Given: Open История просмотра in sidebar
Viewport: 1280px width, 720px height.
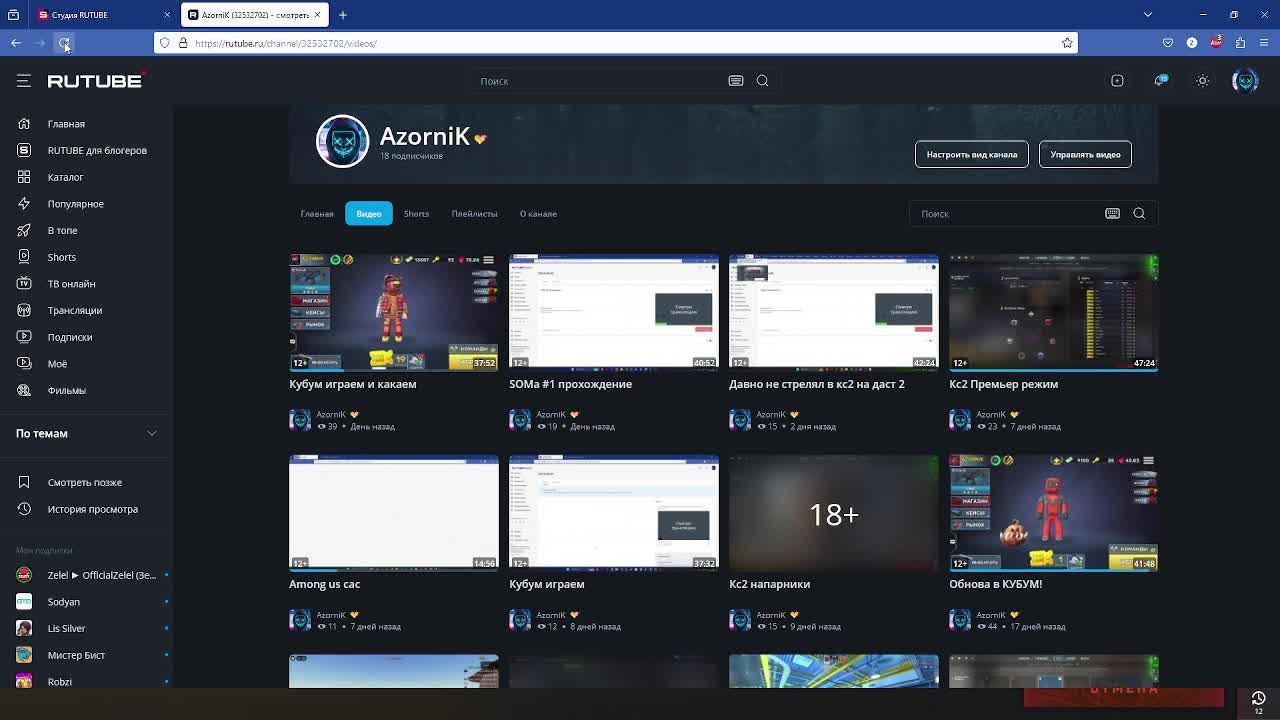Looking at the screenshot, I should [x=92, y=509].
